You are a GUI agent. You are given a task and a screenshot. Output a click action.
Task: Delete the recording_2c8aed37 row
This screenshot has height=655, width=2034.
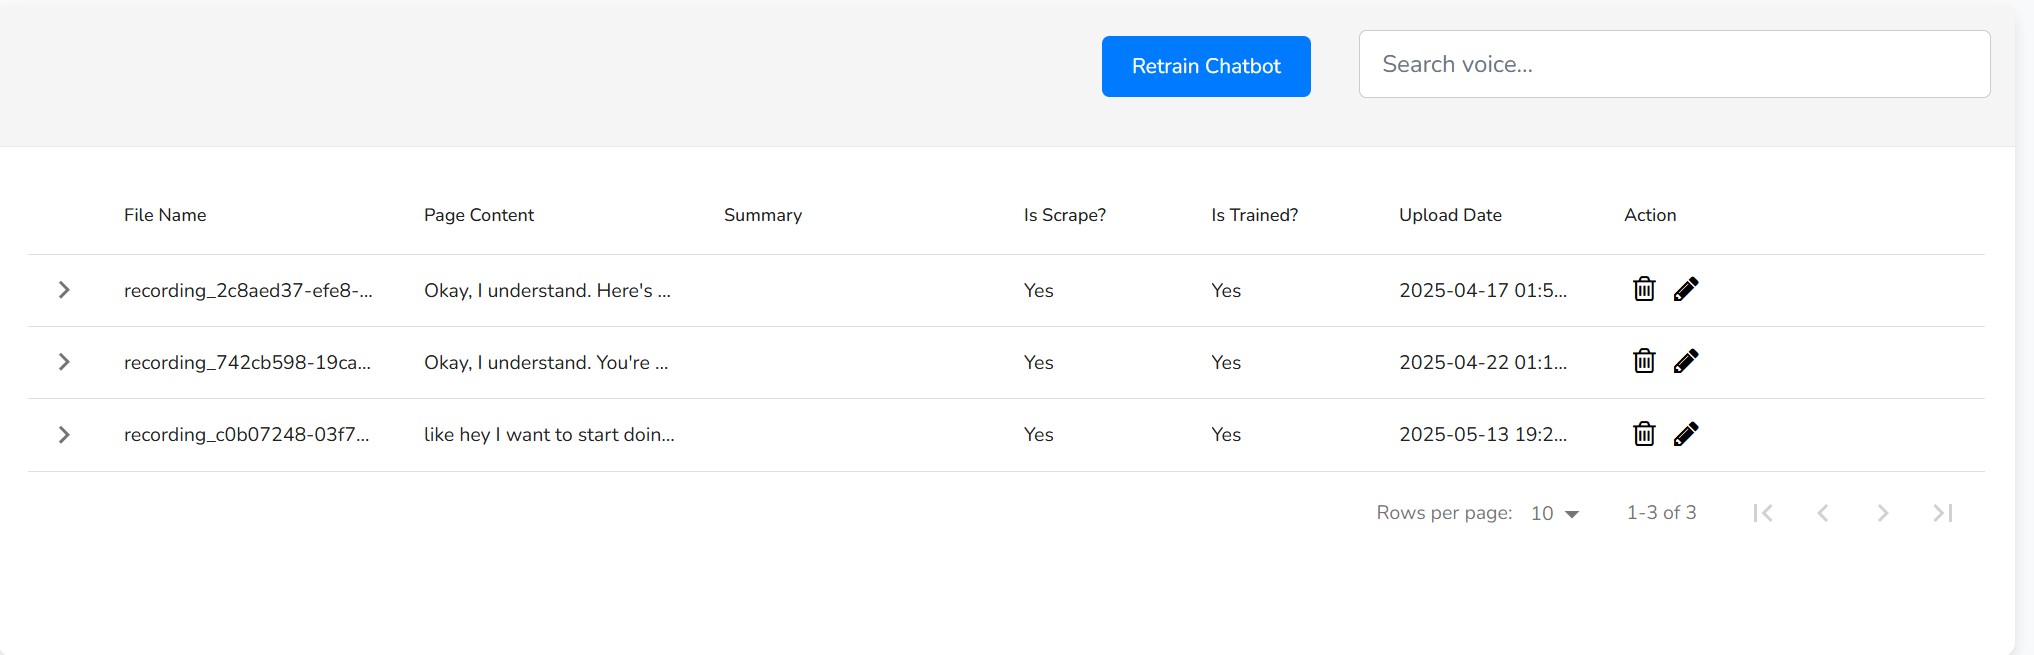[x=1644, y=290]
